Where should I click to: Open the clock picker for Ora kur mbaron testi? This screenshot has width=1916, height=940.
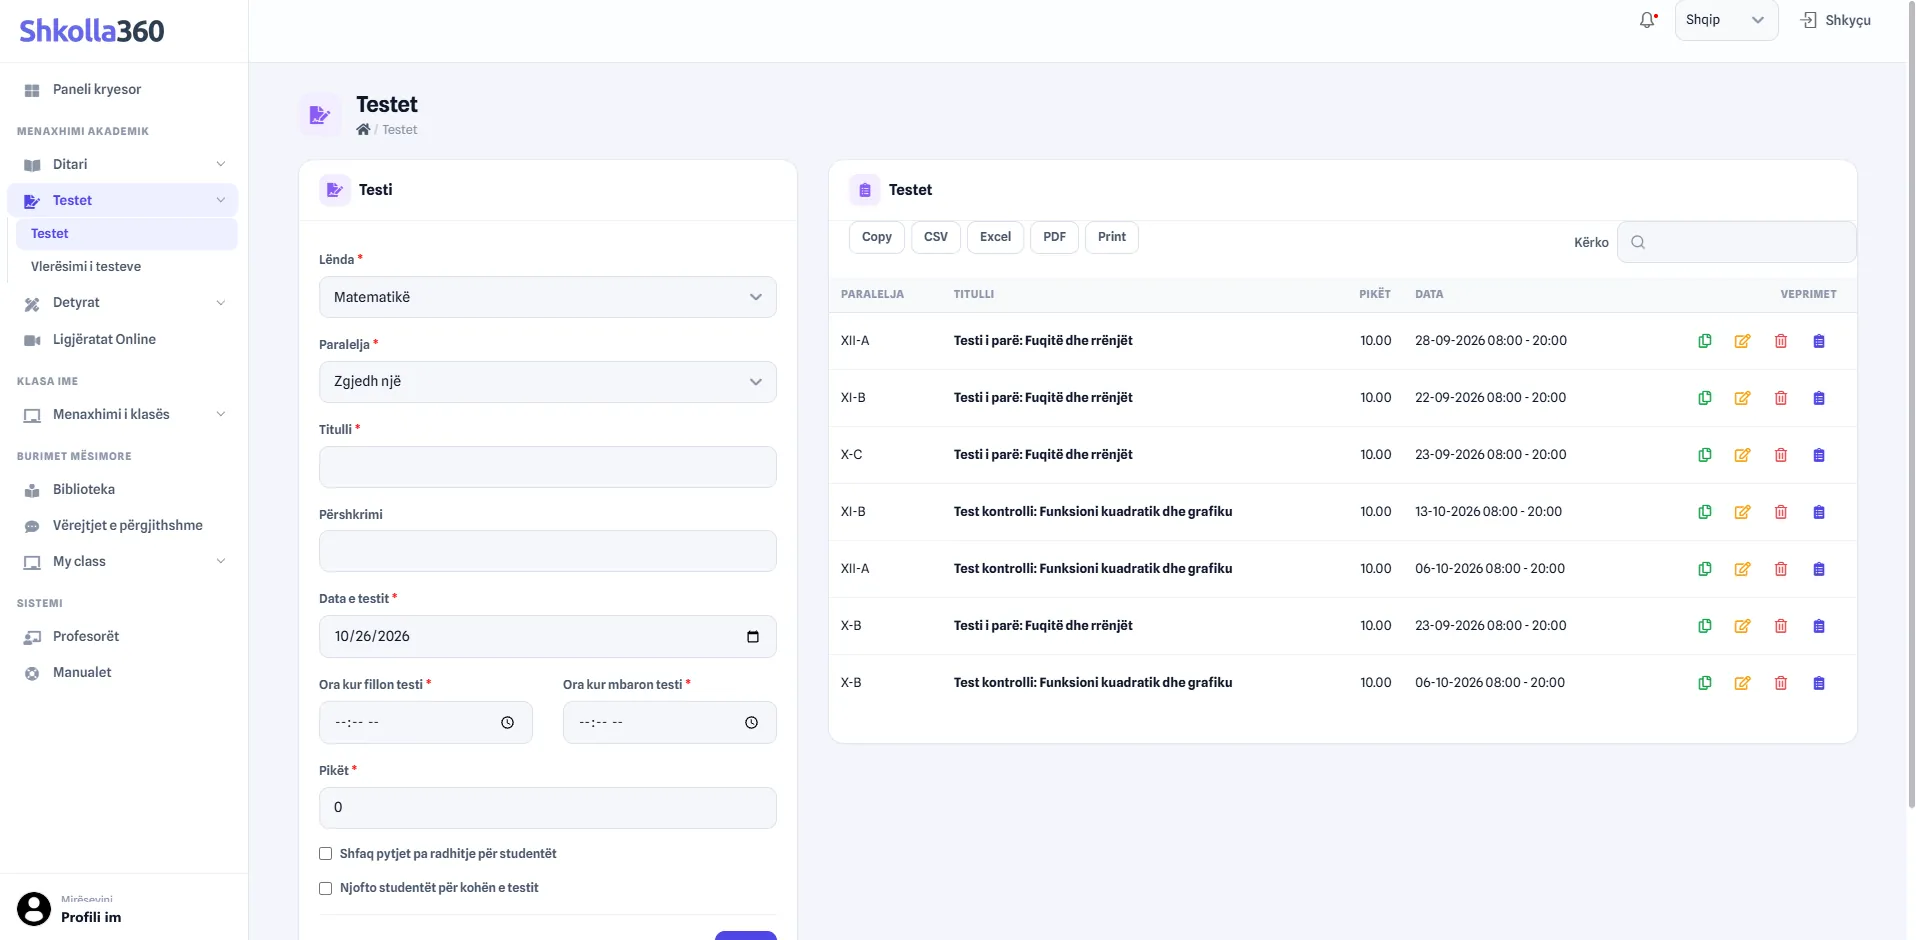point(752,723)
